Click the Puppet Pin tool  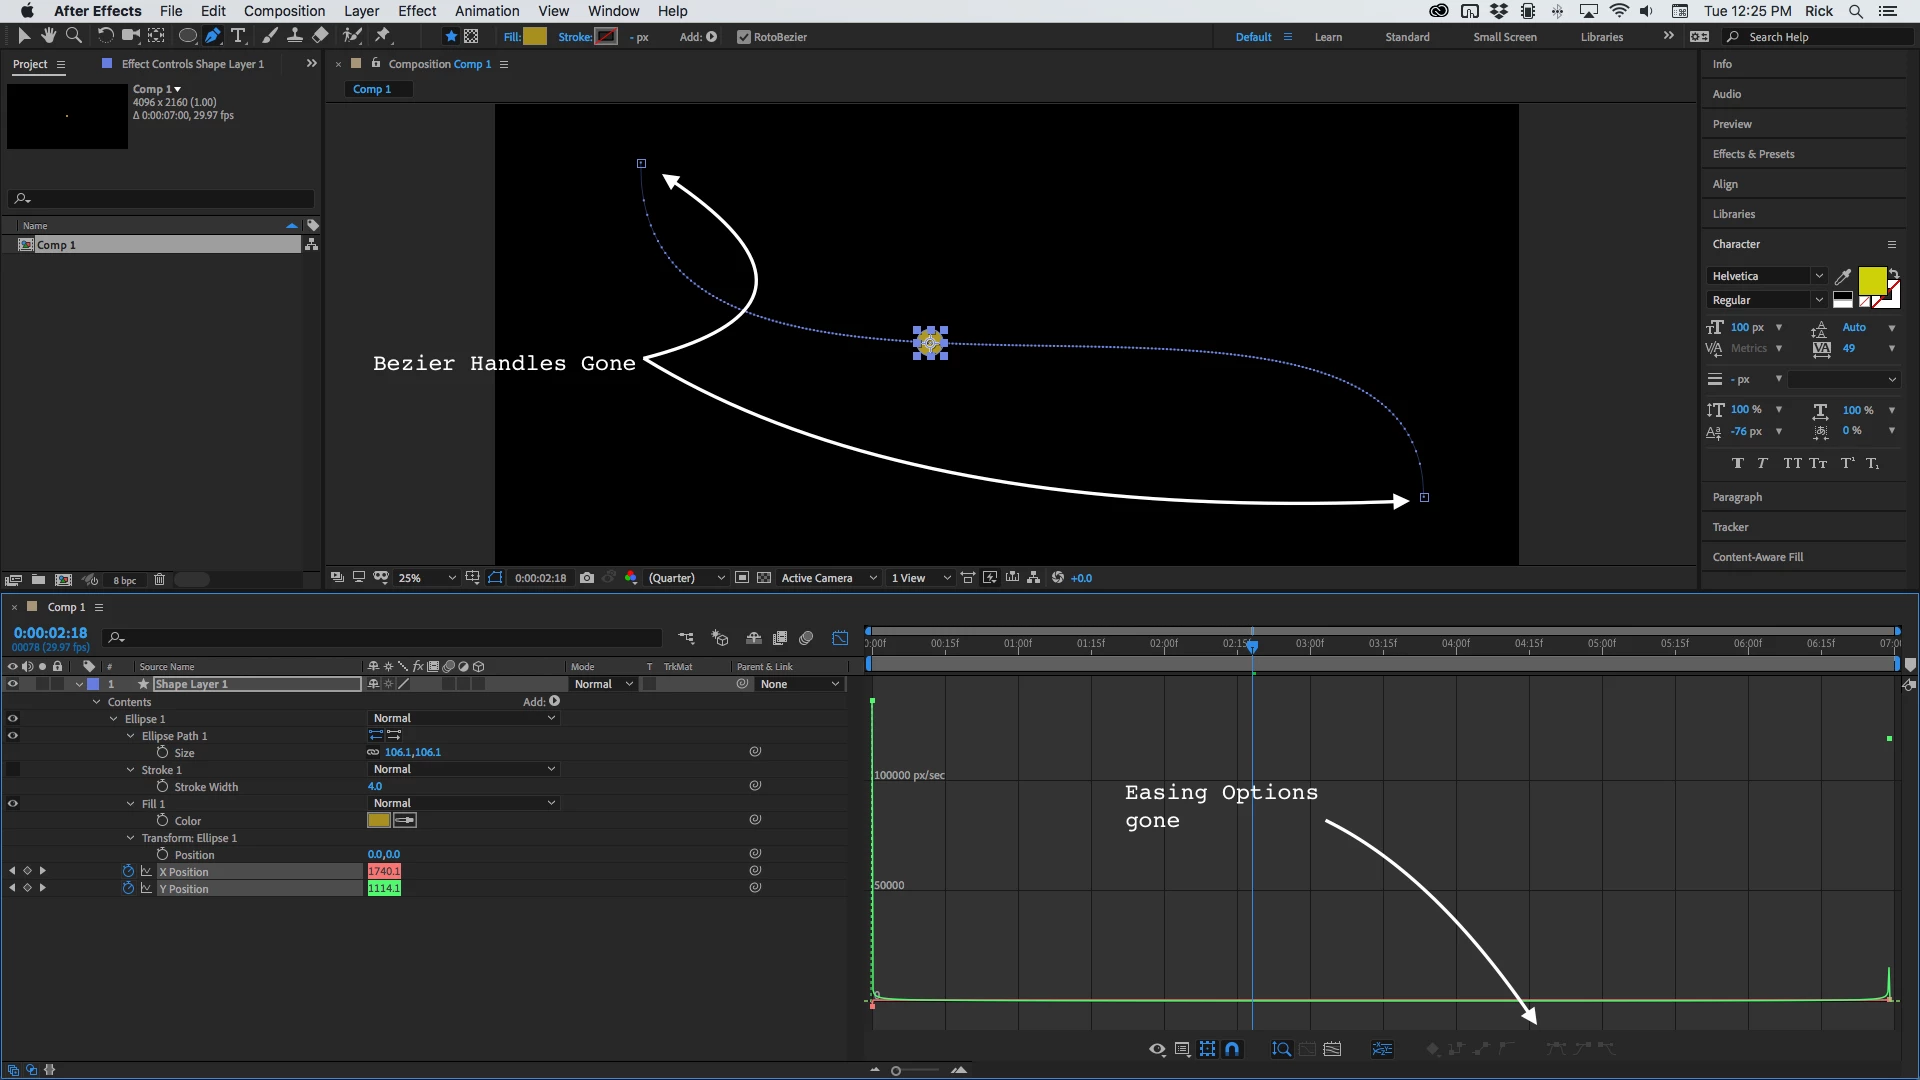(x=383, y=36)
